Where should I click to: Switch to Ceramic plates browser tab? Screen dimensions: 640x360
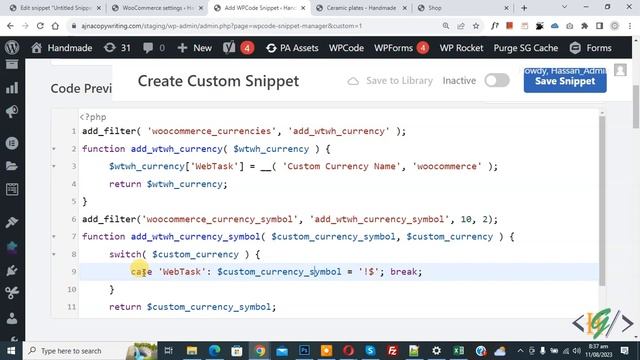tap(361, 8)
